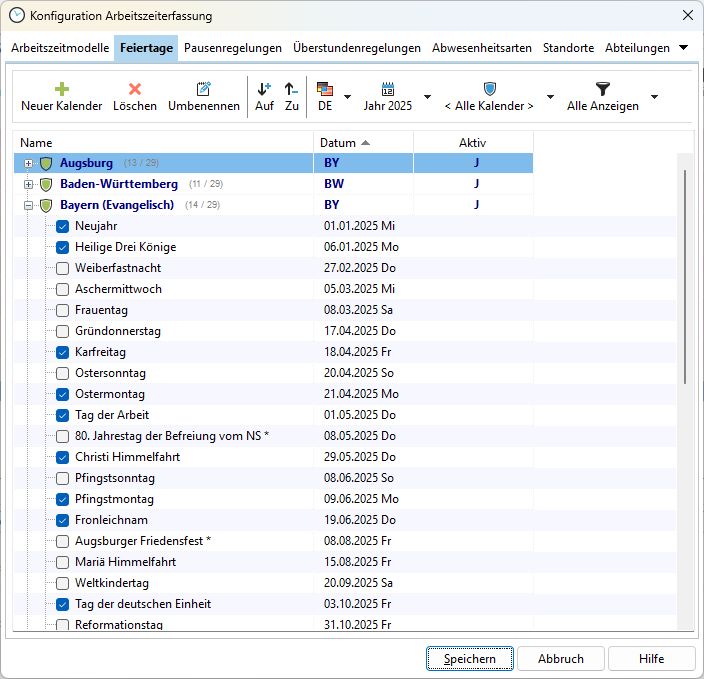Click the vertical scrollbar of holiday list
Viewport: 704px width, 679px height.
685,276
